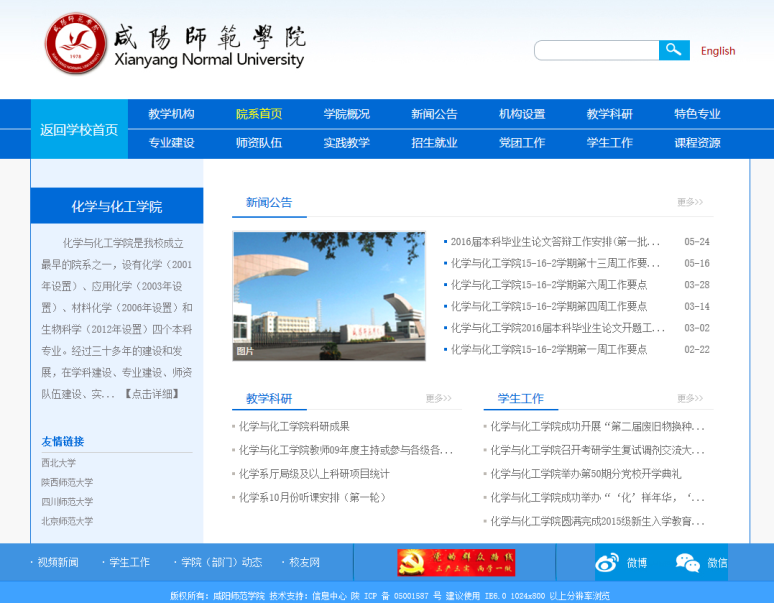
Task: Click the magnifying glass search button
Action: coord(674,50)
